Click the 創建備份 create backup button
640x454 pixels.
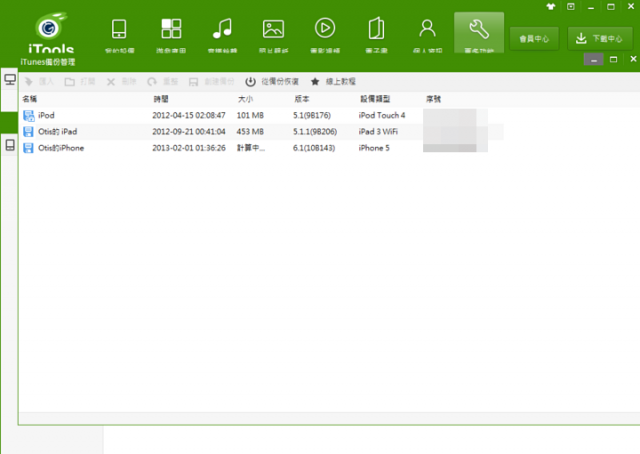[x=211, y=82]
